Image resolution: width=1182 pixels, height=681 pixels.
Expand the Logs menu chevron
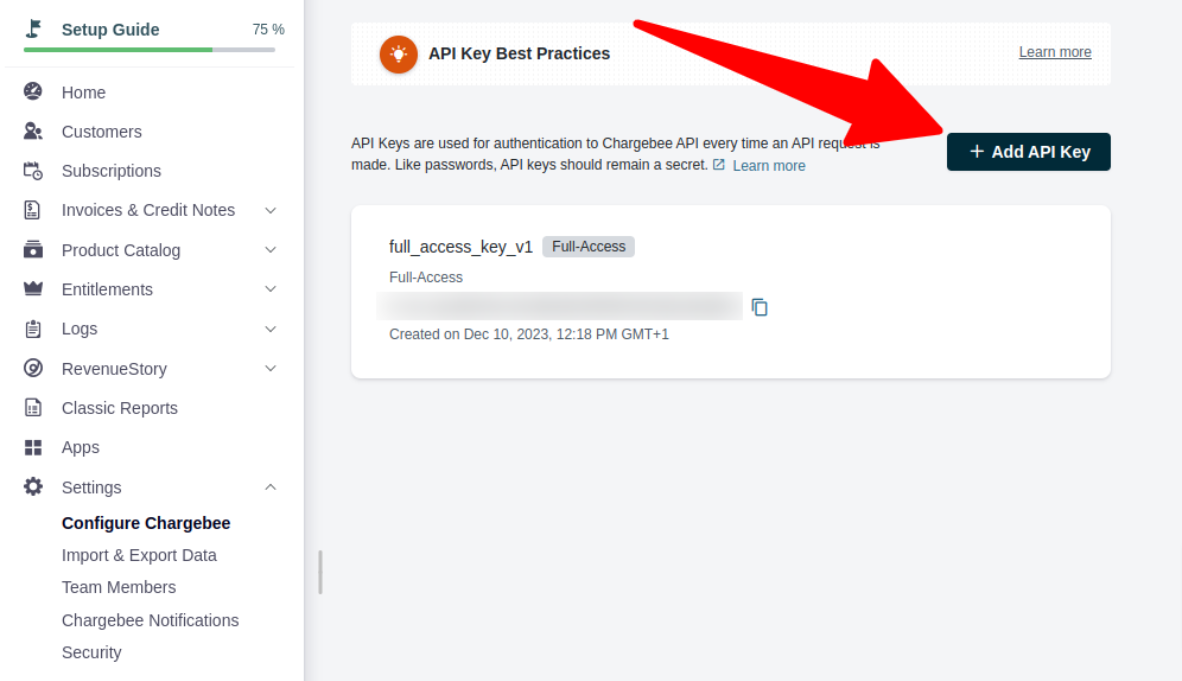(x=271, y=329)
